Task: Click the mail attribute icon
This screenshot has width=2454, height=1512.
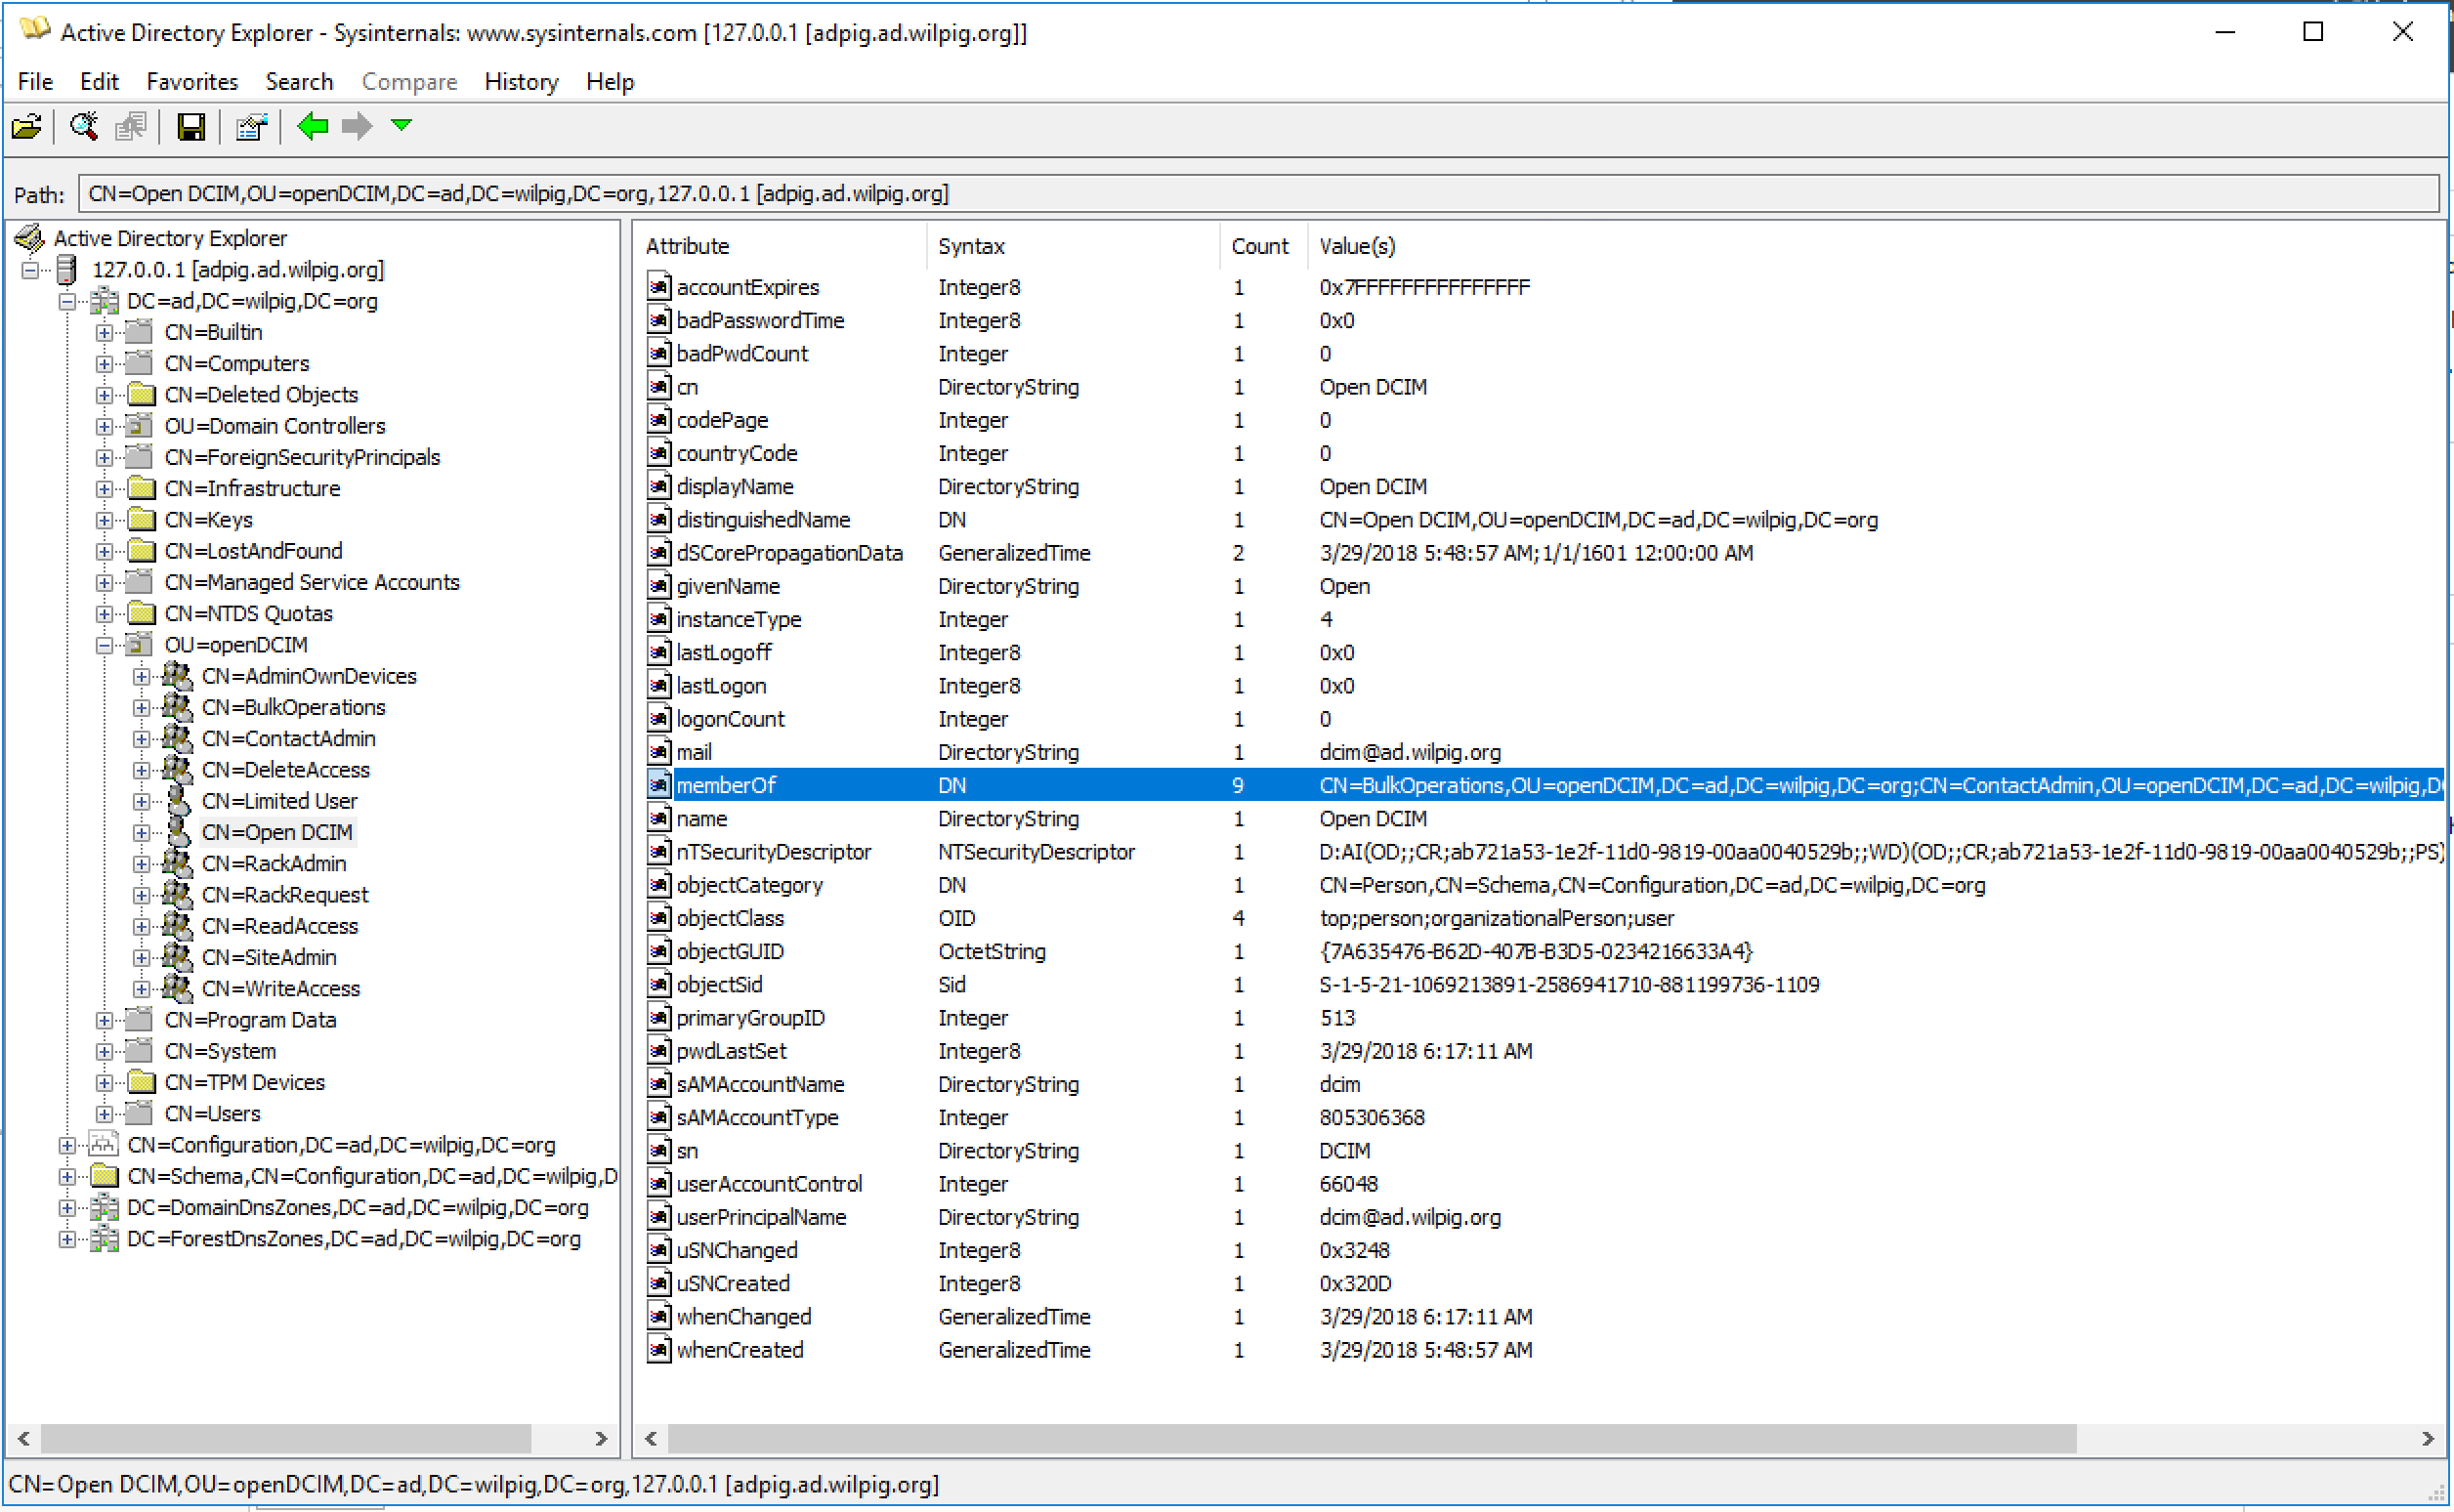Action: [x=658, y=752]
